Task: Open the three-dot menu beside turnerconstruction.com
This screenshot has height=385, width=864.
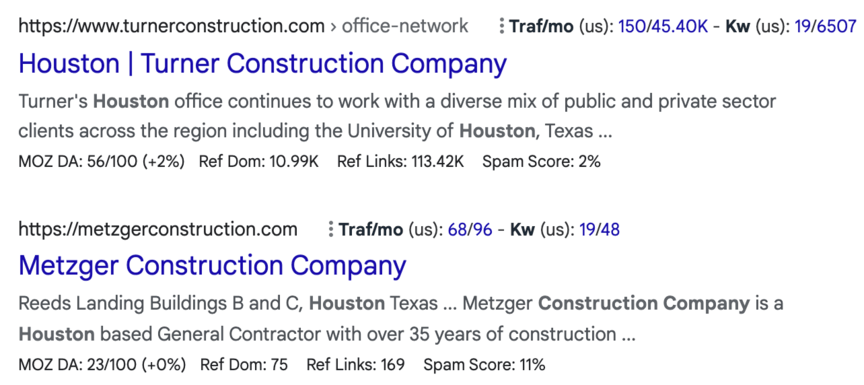Action: pos(501,26)
